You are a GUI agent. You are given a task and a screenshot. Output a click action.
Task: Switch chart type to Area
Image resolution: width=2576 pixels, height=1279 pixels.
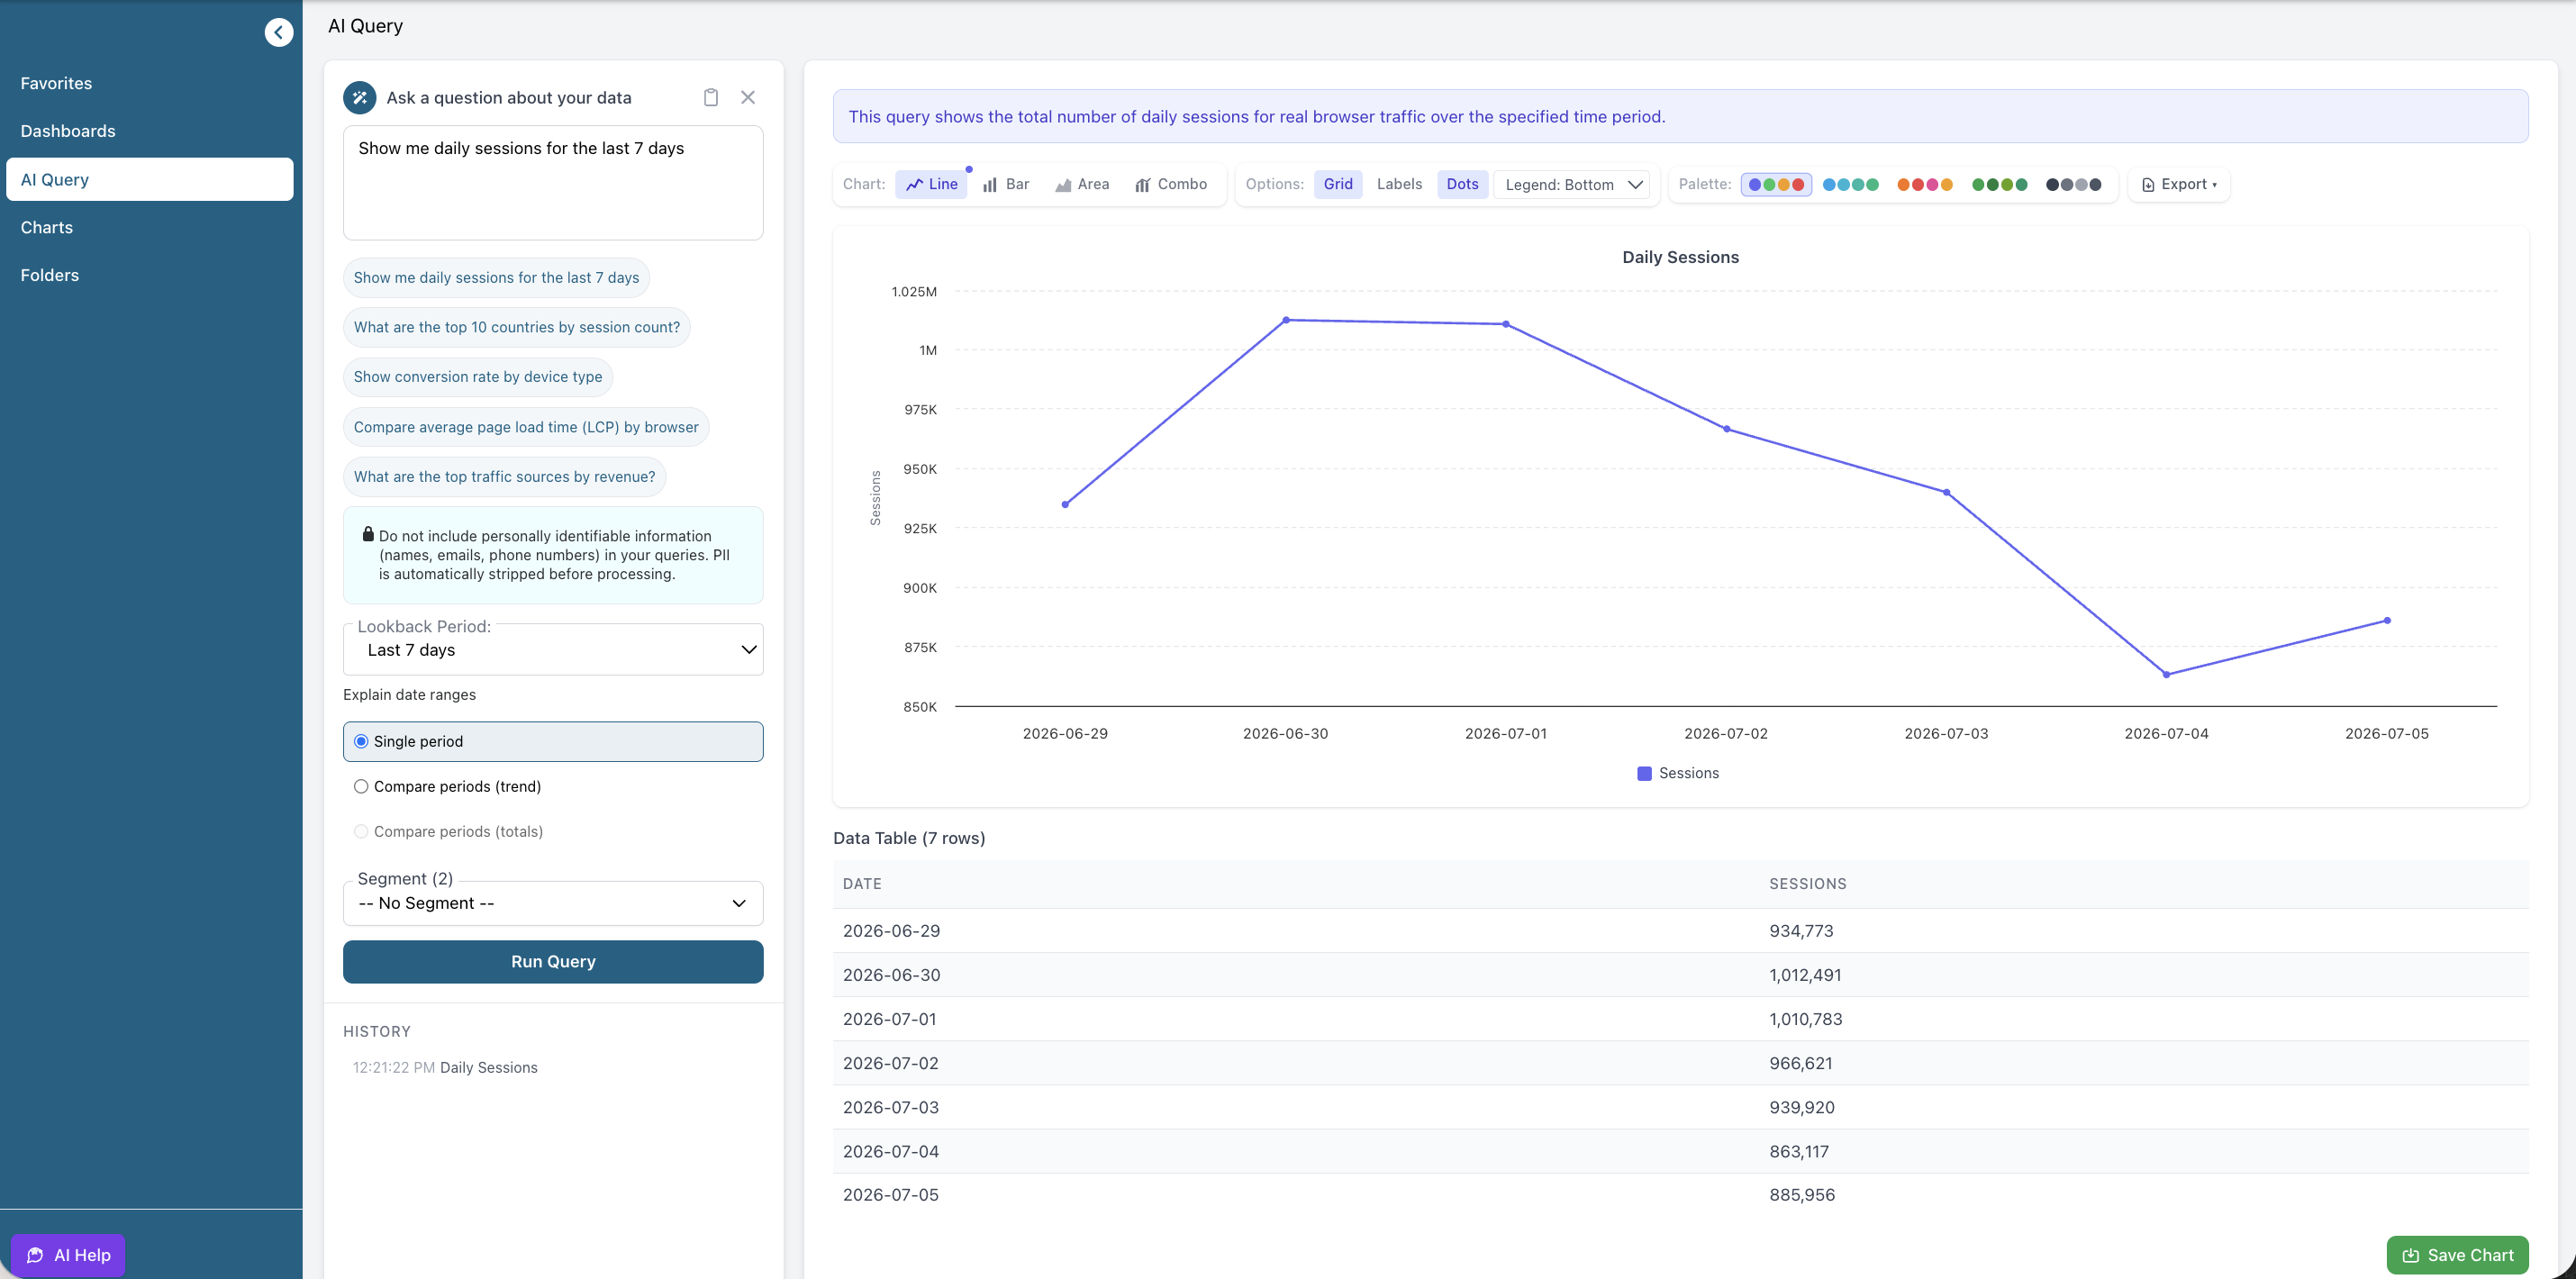pos(1082,184)
